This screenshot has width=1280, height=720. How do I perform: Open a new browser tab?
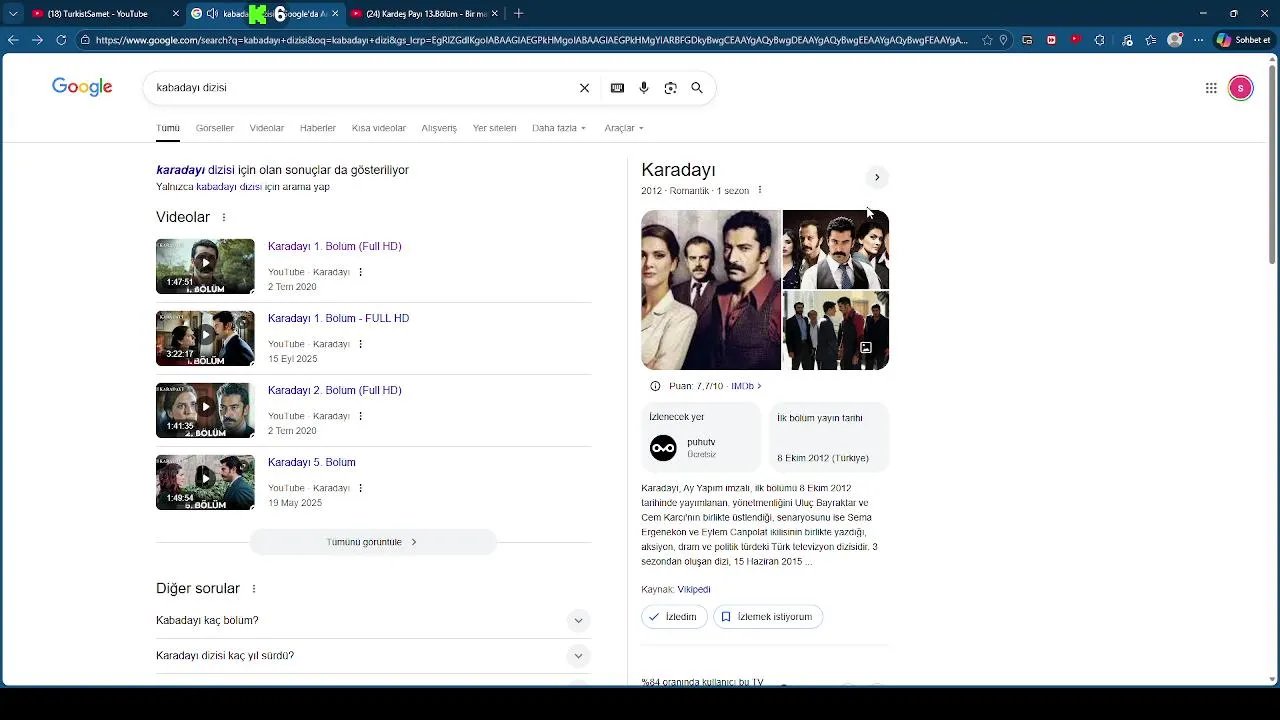click(518, 14)
